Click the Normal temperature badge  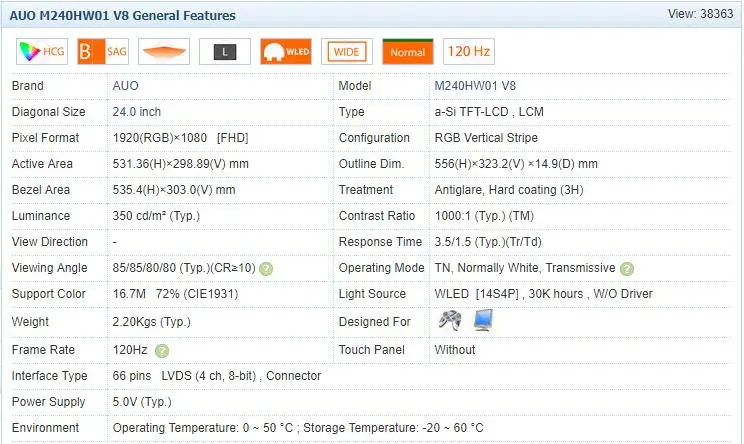click(x=408, y=51)
